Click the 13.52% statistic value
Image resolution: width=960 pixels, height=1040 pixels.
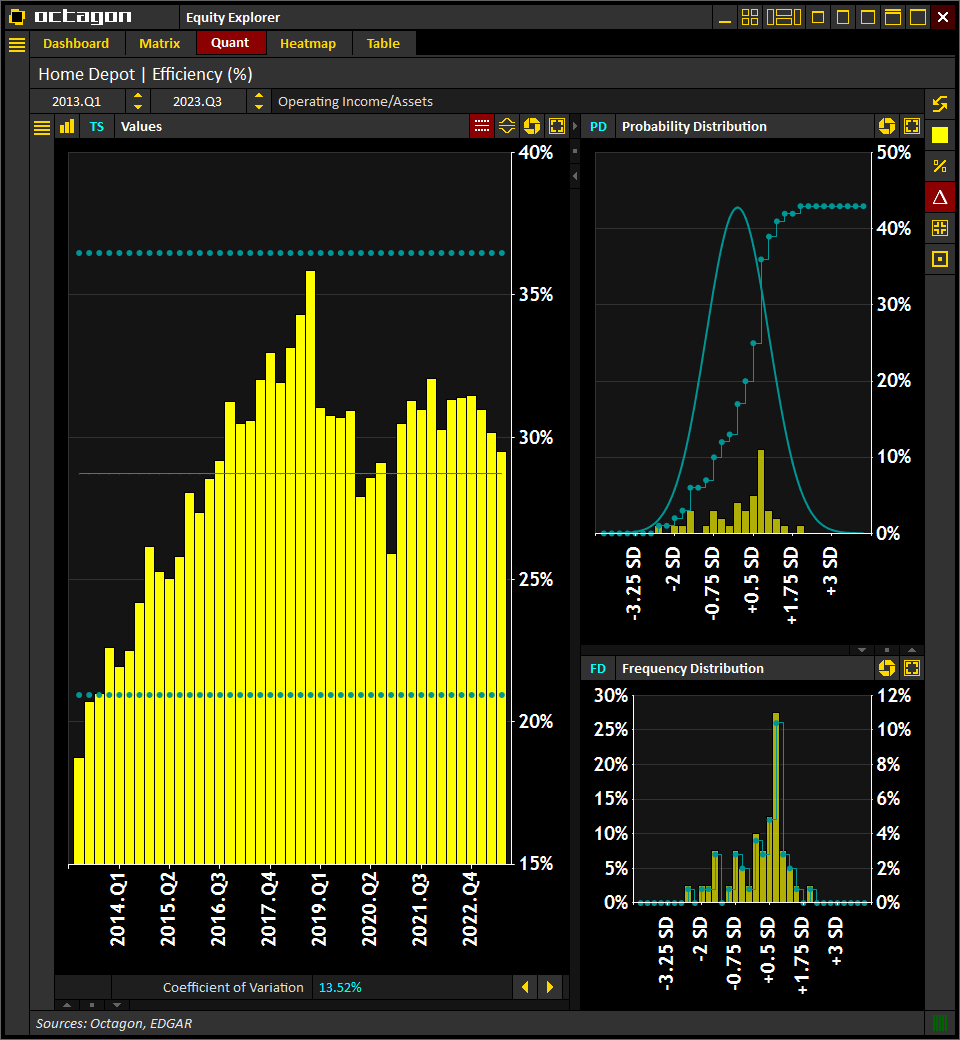(x=340, y=988)
